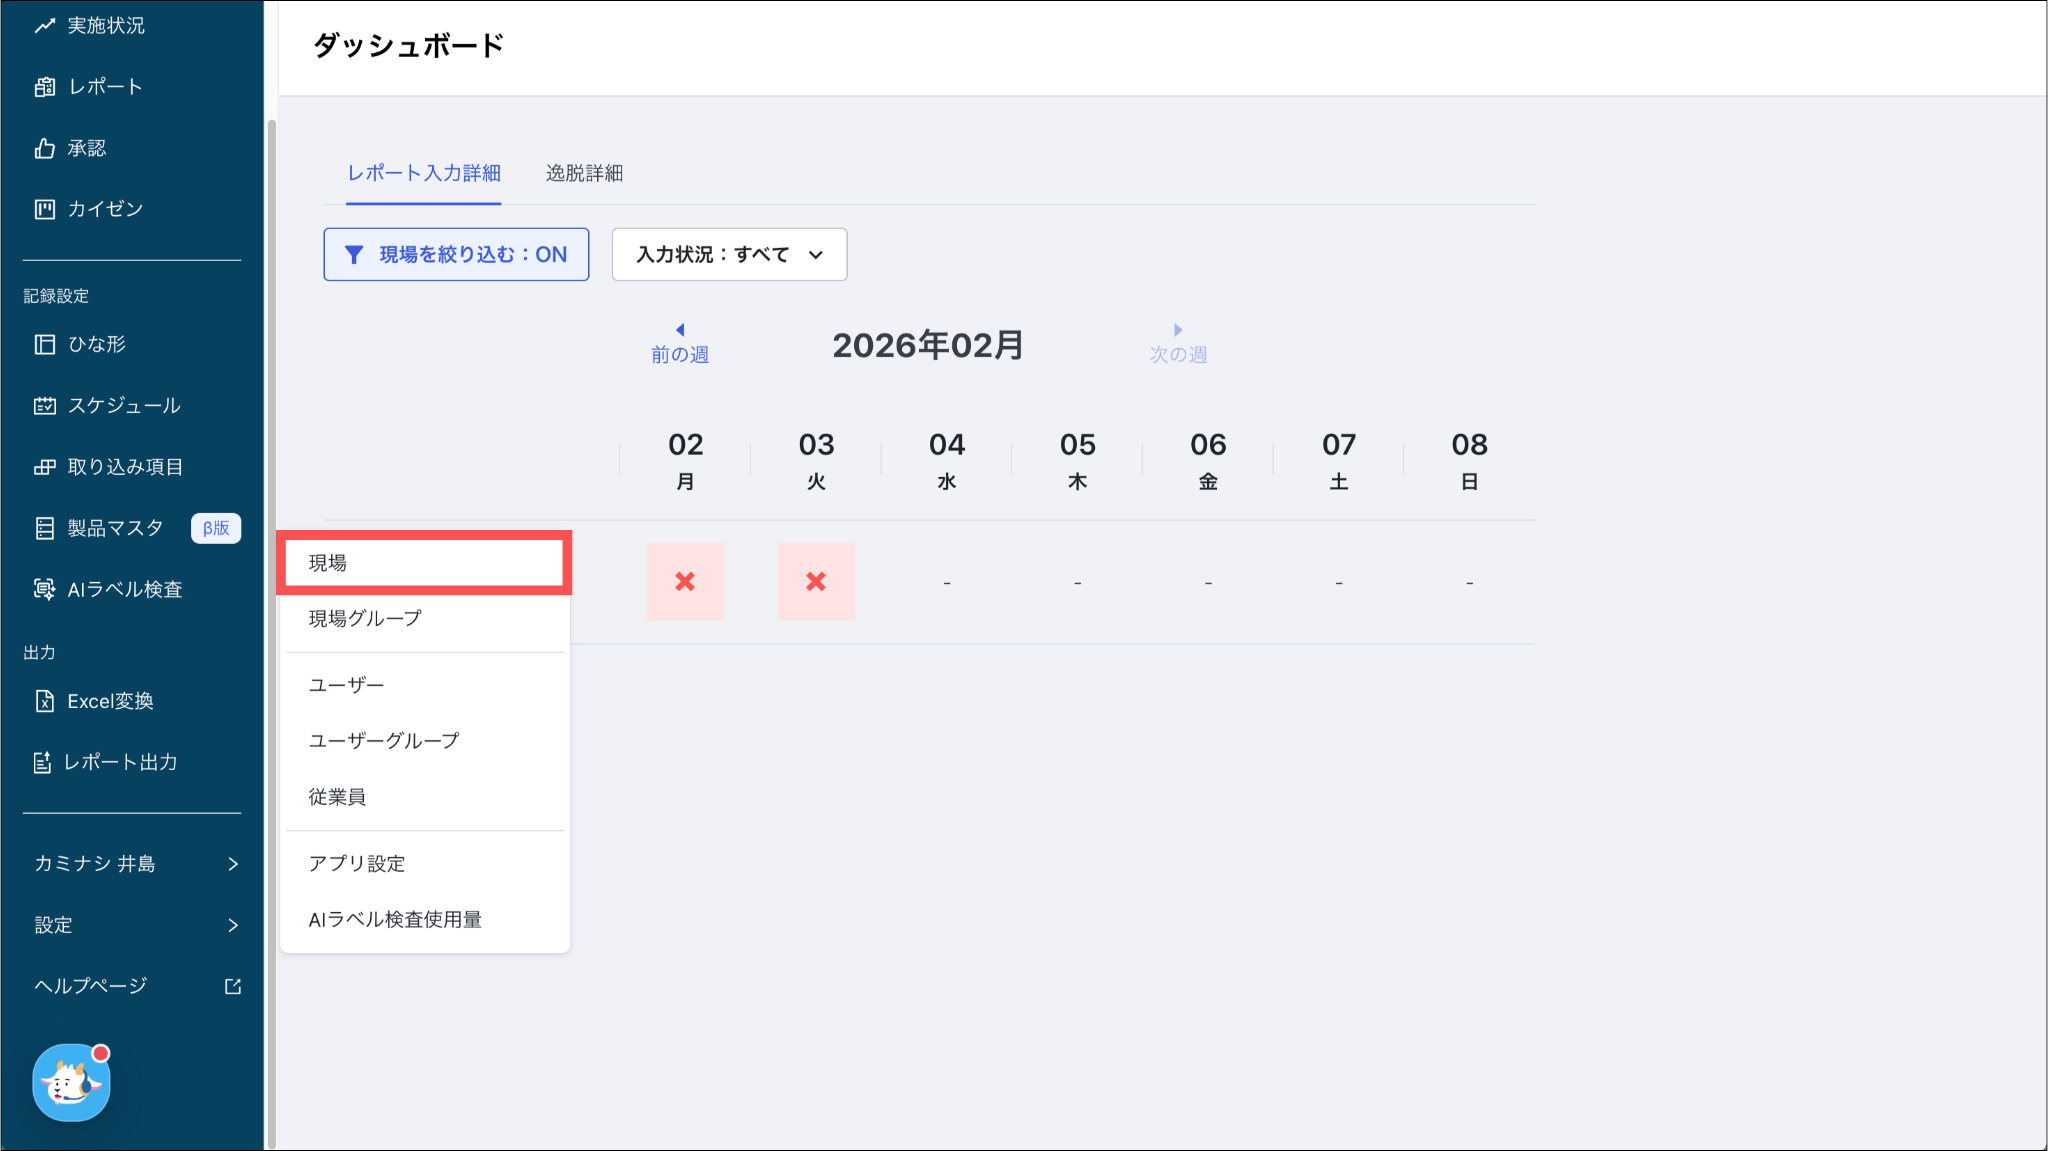Select 現場グループ from settings menu
Viewport: 2048px width, 1151px height.
365,619
